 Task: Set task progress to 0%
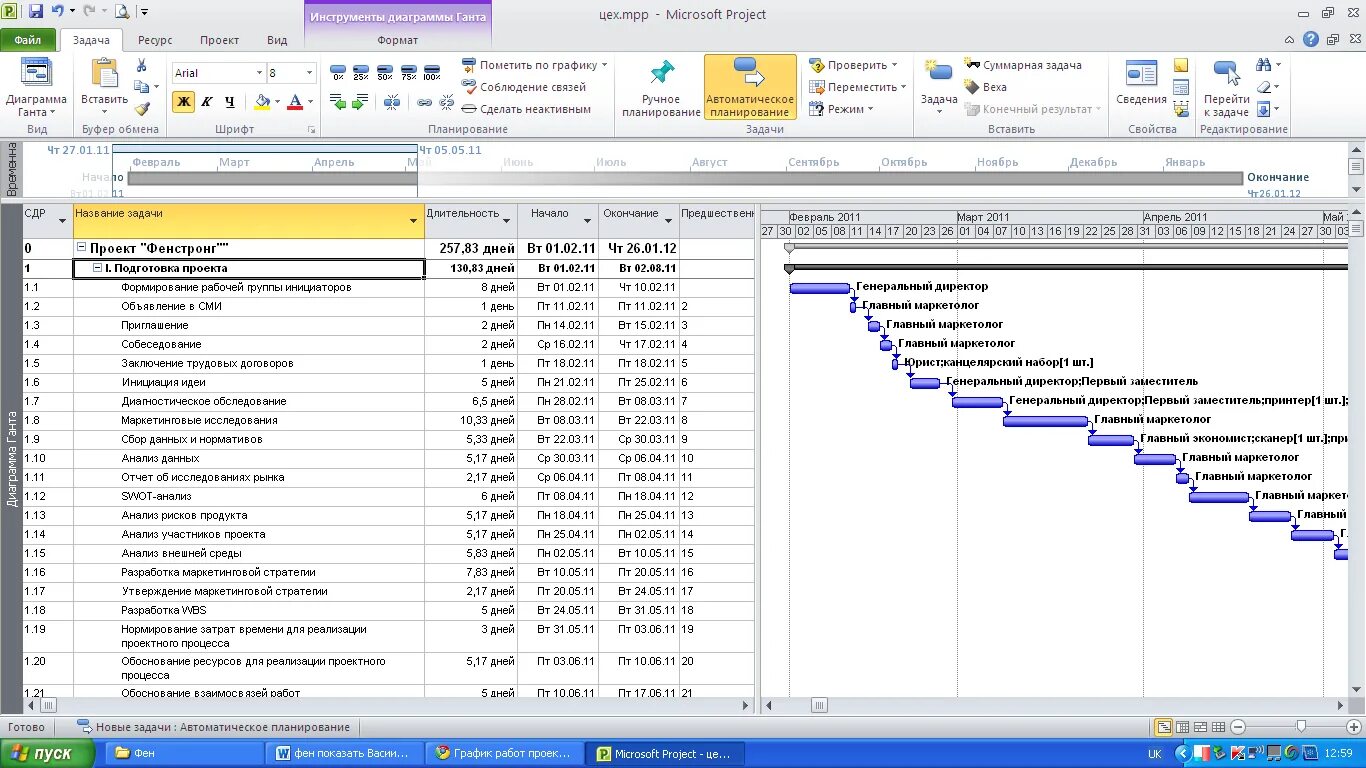pyautogui.click(x=338, y=71)
